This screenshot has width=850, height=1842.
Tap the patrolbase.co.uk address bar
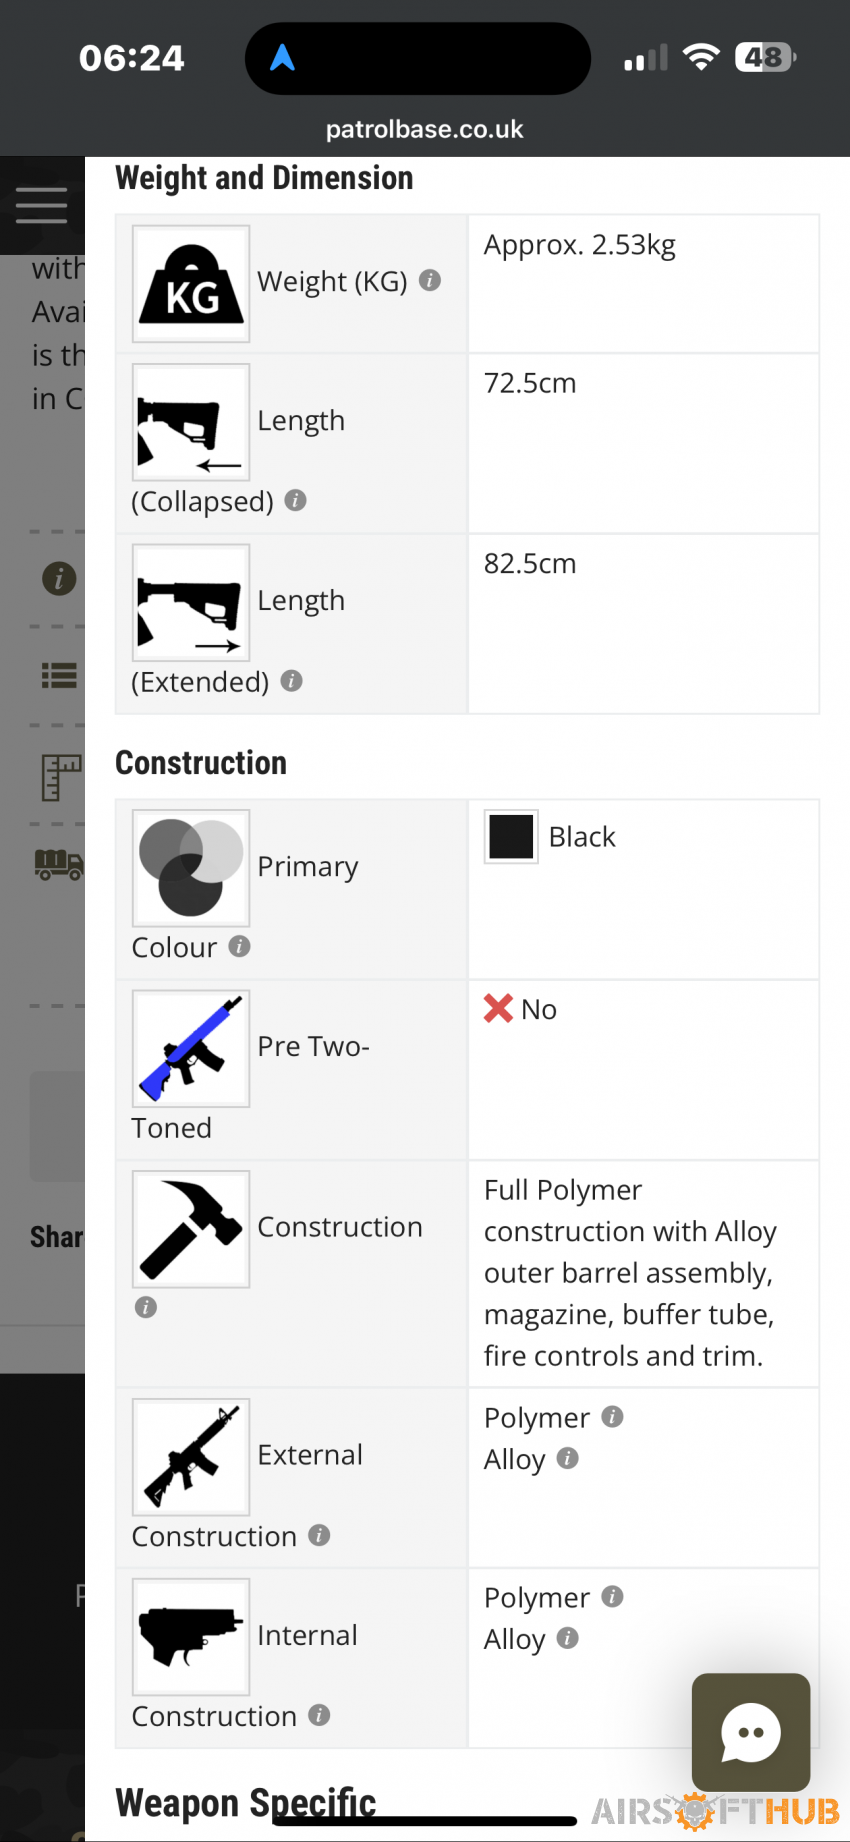(425, 130)
